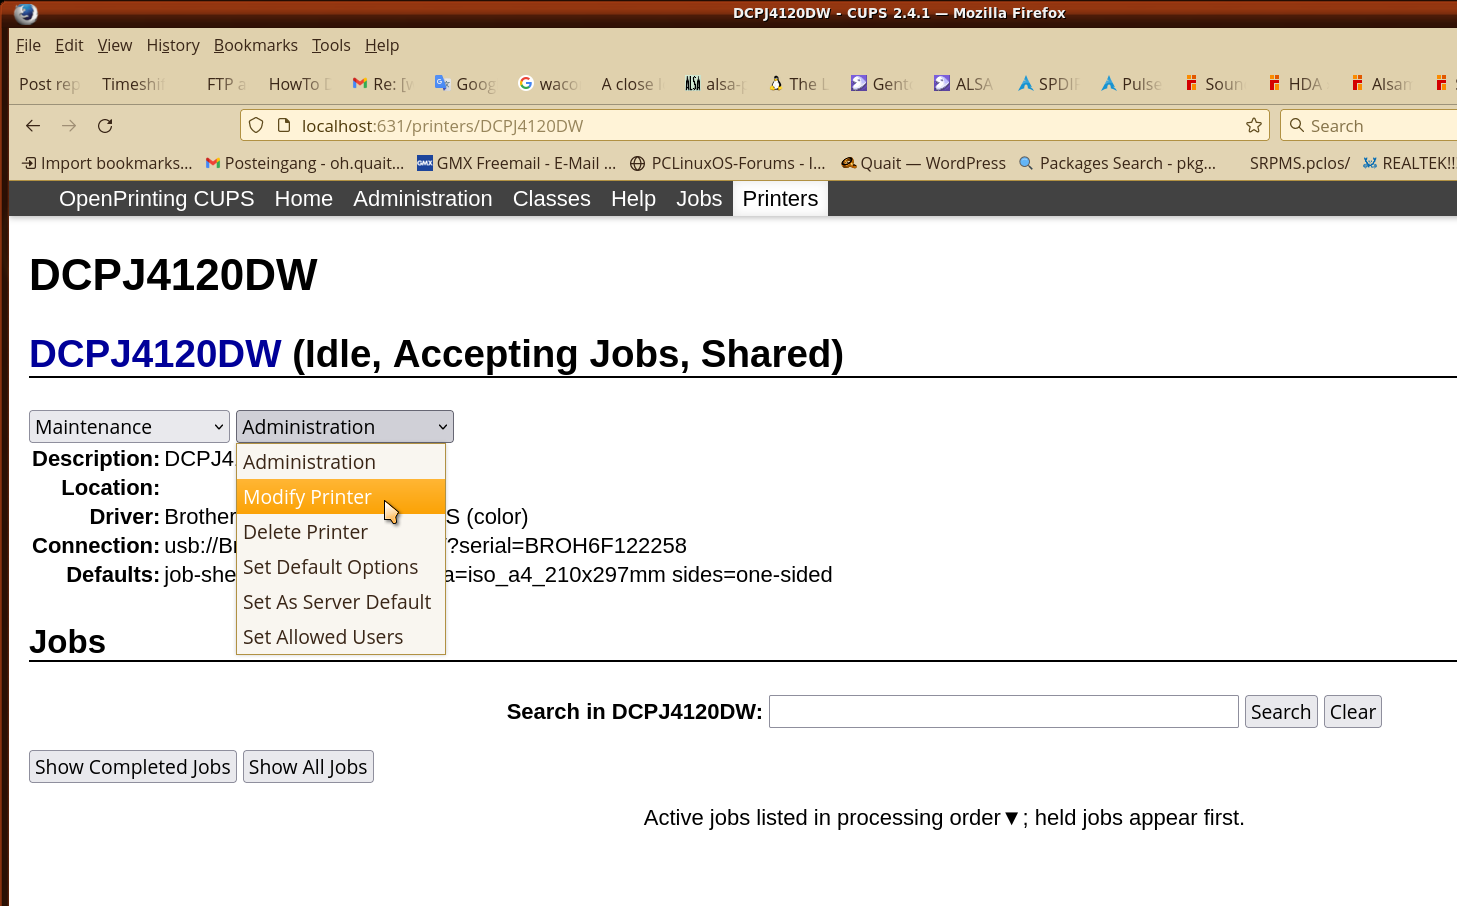Open the Packages Search bookmark
The width and height of the screenshot is (1457, 906).
1117,164
